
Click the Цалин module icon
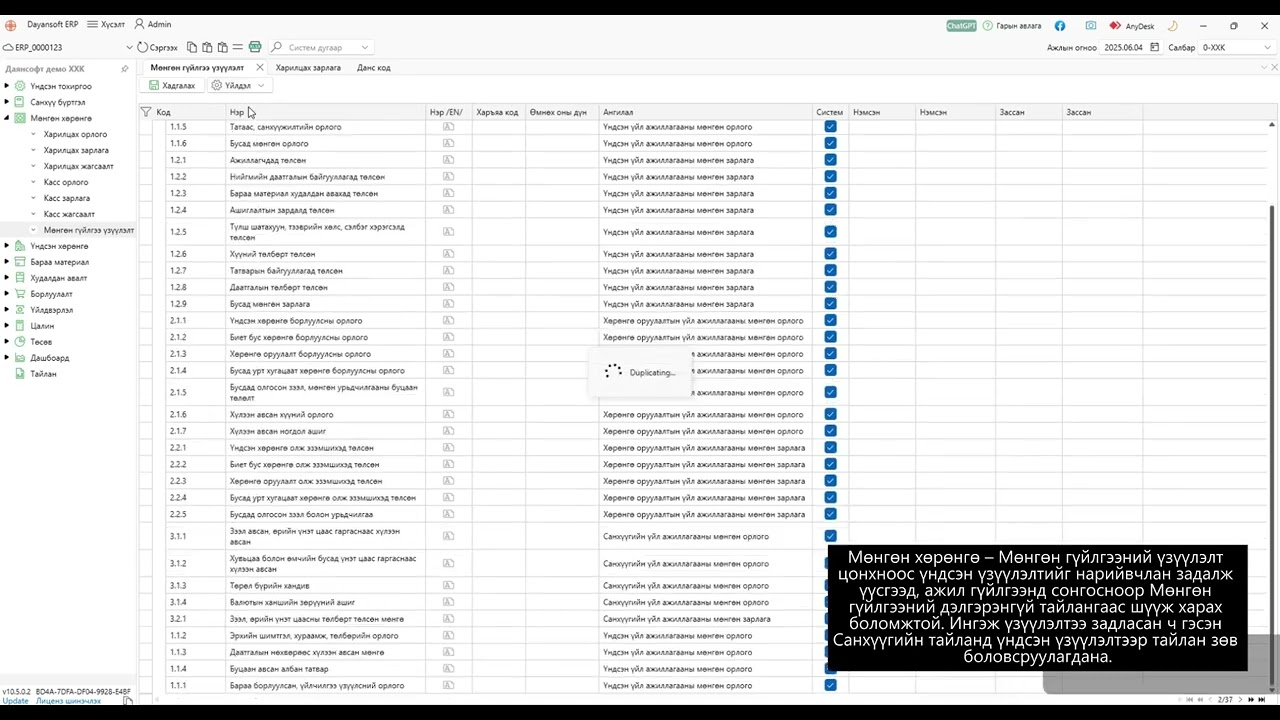tap(20, 326)
